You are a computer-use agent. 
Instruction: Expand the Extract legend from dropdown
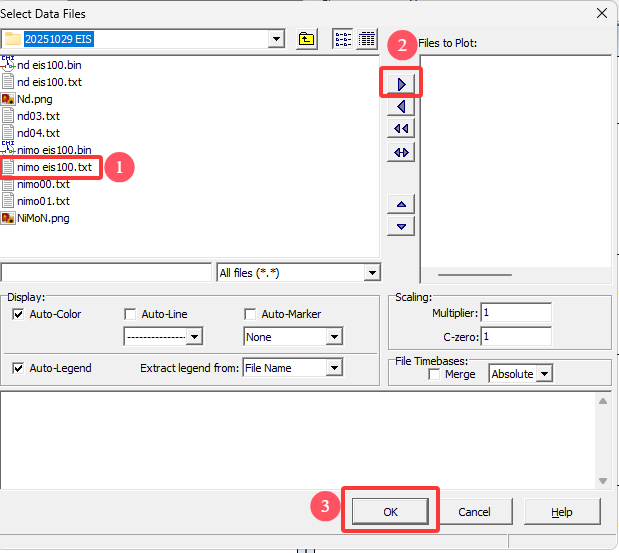tap(334, 368)
